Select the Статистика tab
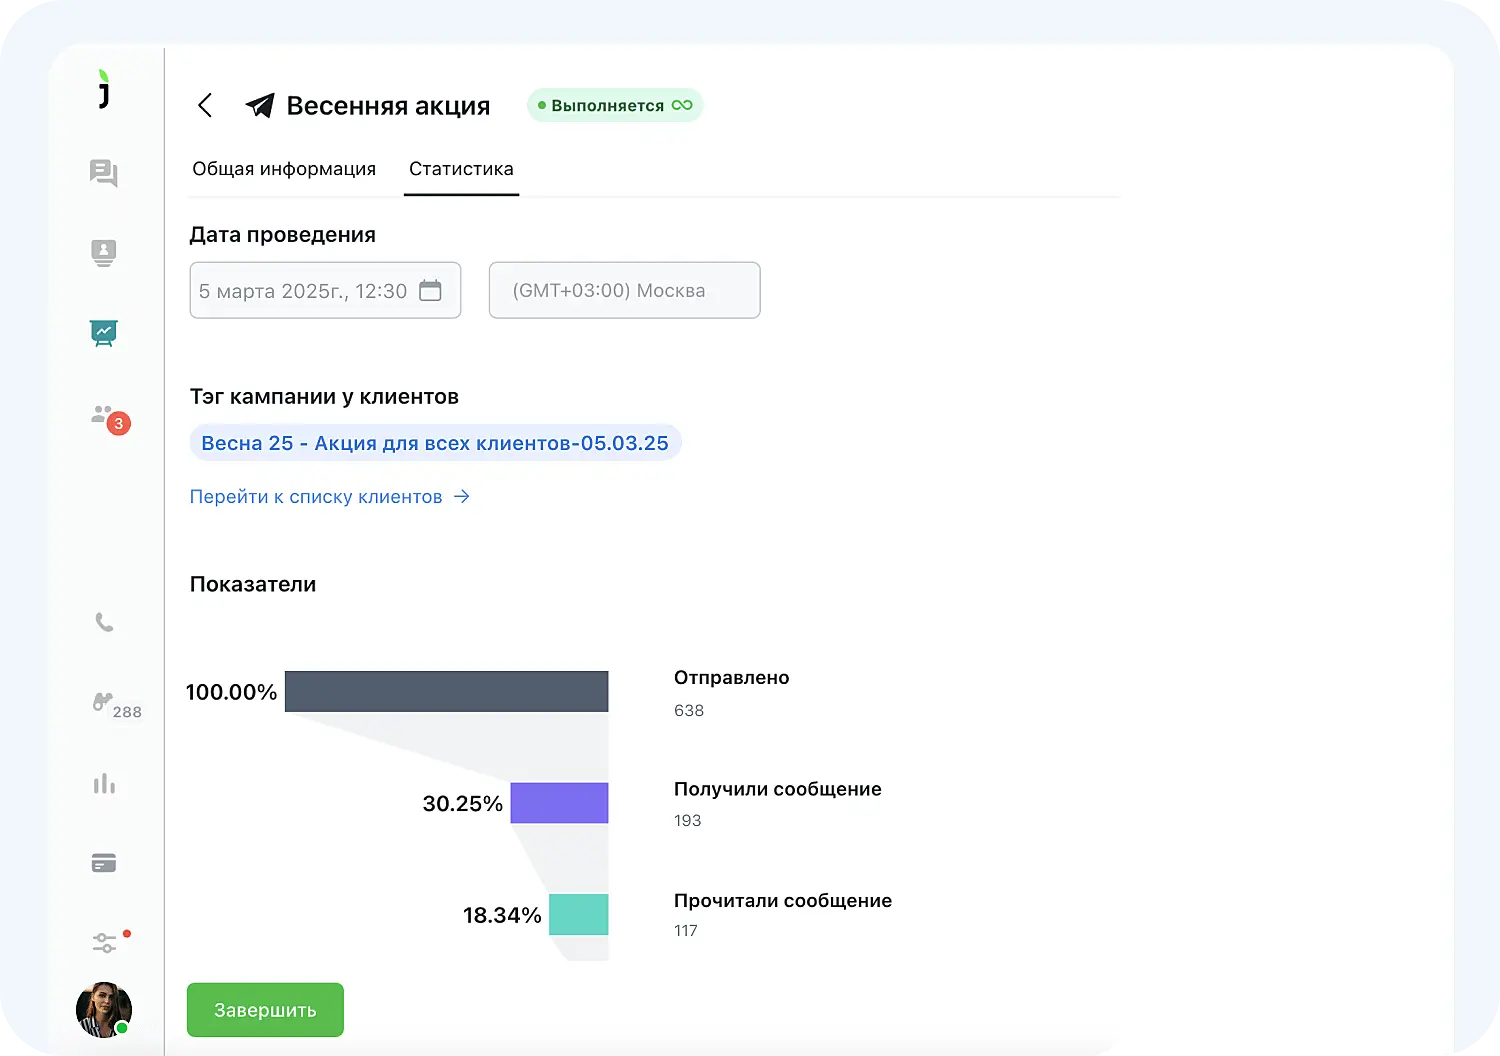 (460, 168)
